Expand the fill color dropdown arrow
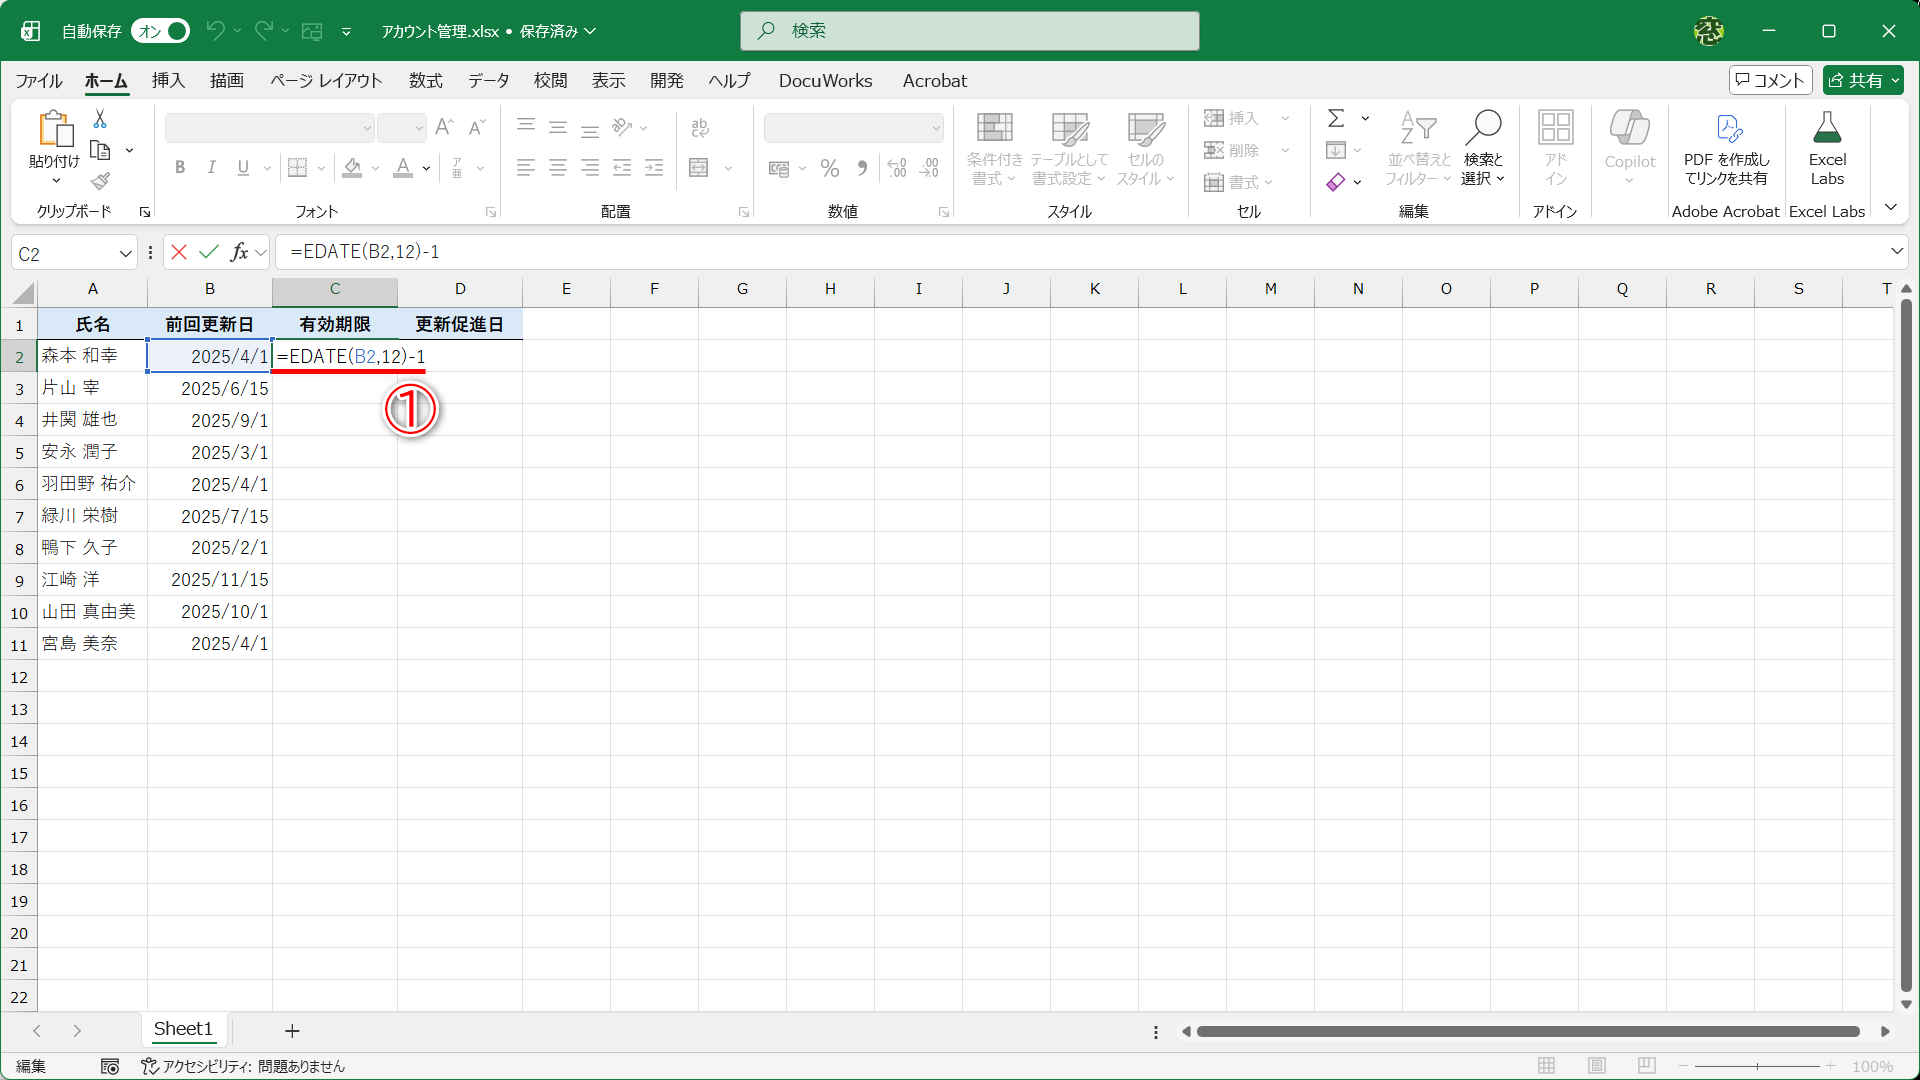The height and width of the screenshot is (1080, 1920). pos(375,168)
